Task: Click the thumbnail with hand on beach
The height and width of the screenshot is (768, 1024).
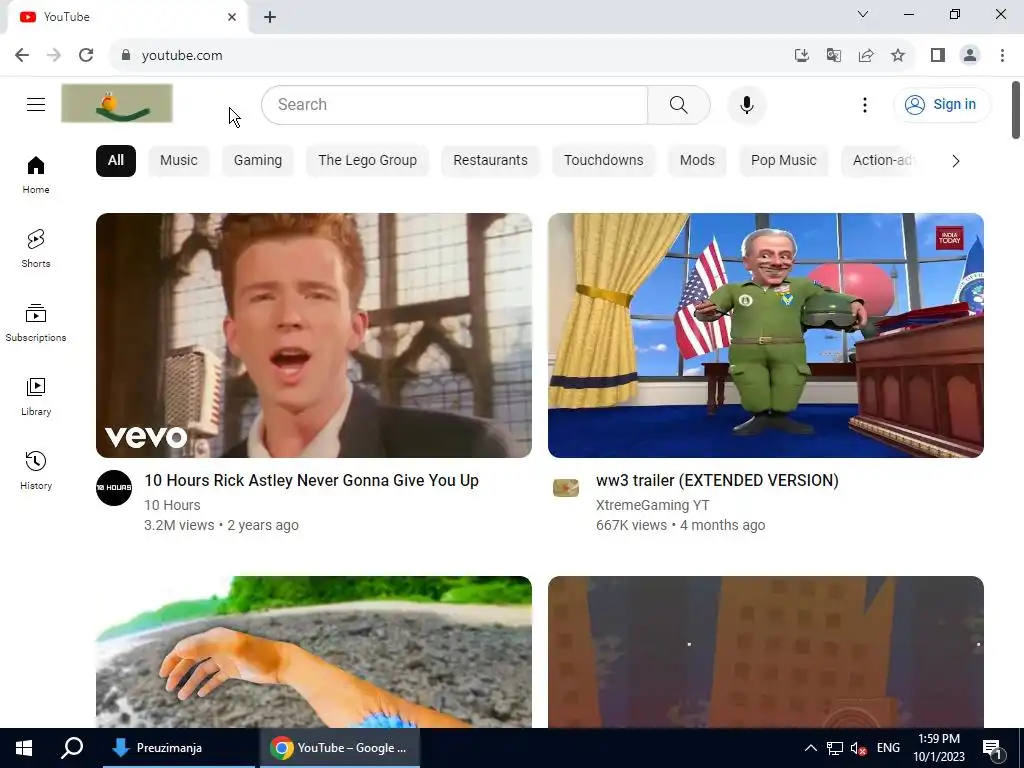Action: click(313, 652)
